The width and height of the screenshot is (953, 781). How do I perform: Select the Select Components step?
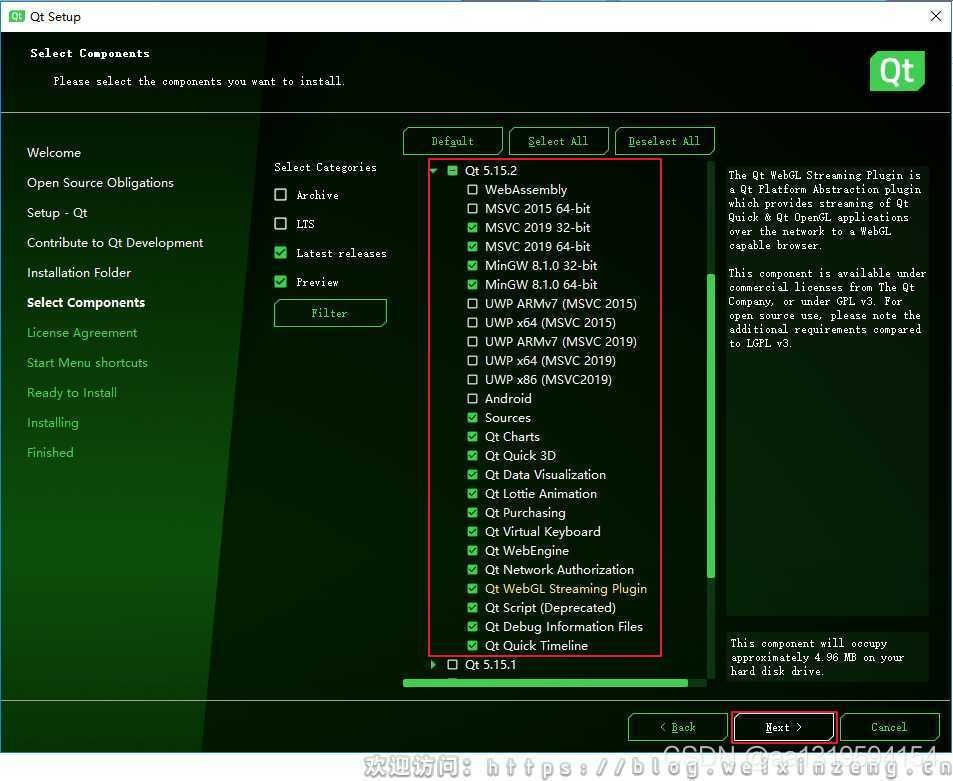pyautogui.click(x=86, y=303)
